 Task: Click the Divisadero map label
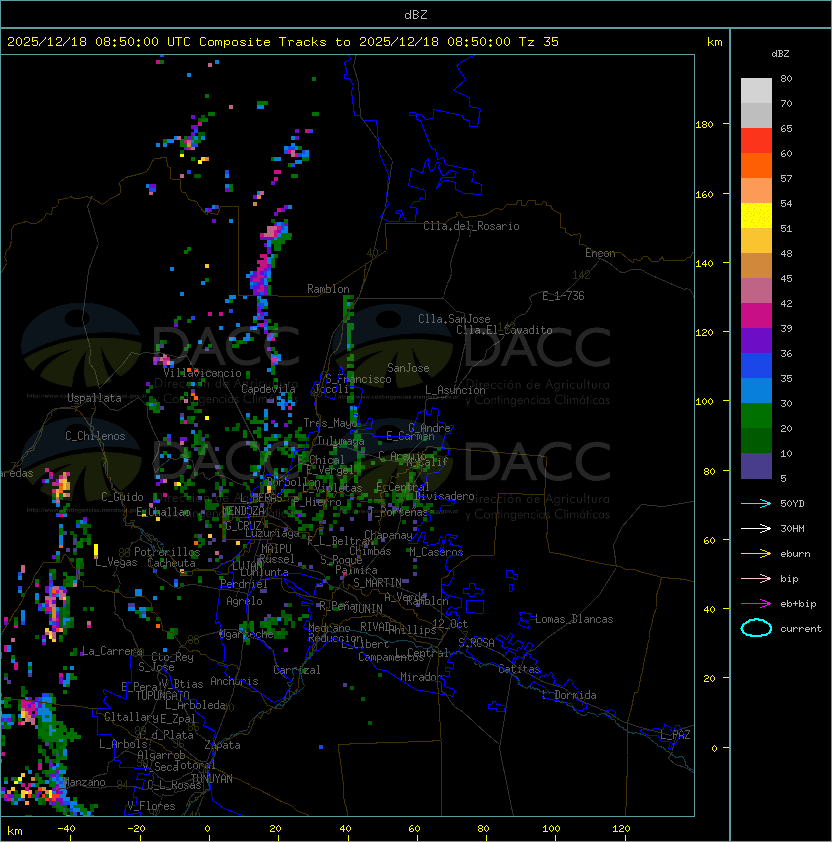click(x=444, y=496)
